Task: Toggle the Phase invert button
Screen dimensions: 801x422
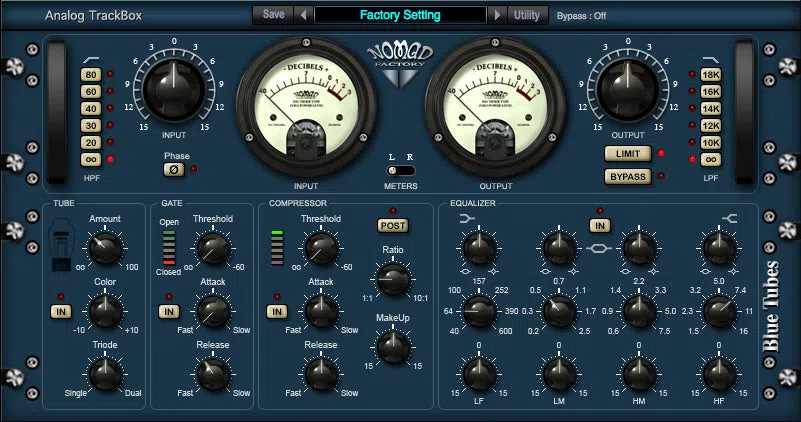Action: click(174, 170)
